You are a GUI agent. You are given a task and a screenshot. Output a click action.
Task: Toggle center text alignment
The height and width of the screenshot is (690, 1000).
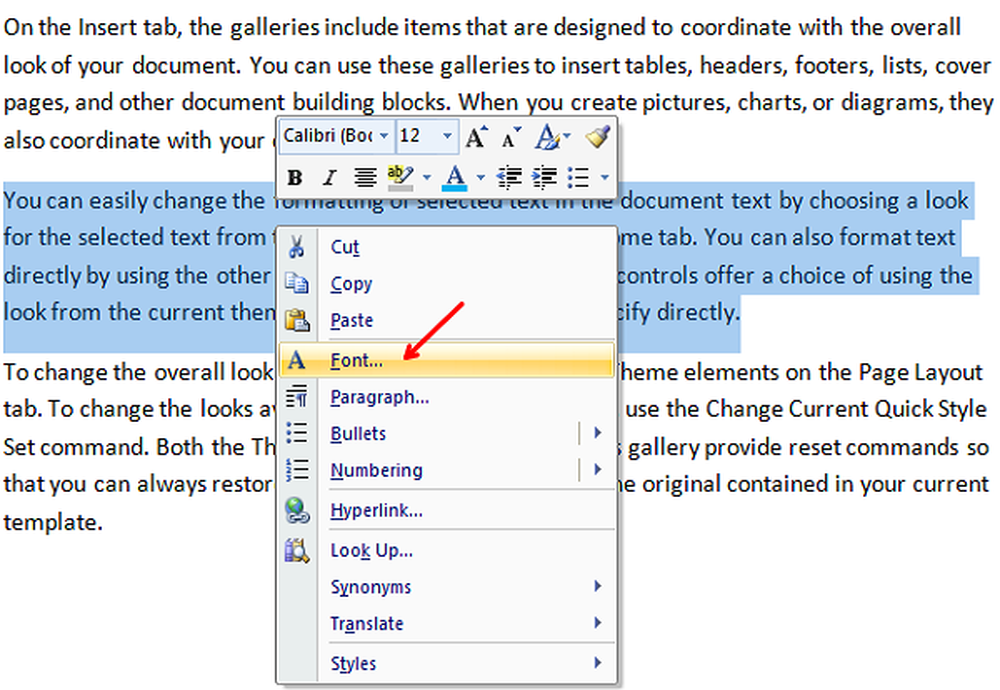point(365,178)
